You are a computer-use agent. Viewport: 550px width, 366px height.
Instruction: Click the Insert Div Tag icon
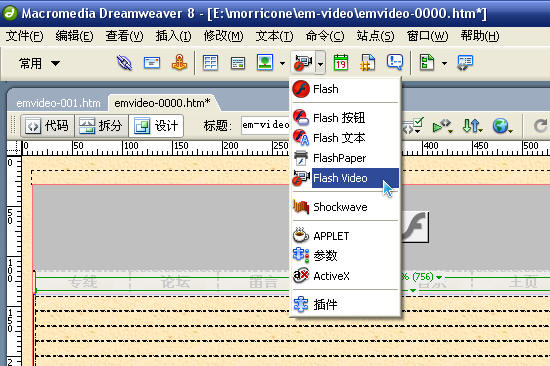(x=238, y=64)
